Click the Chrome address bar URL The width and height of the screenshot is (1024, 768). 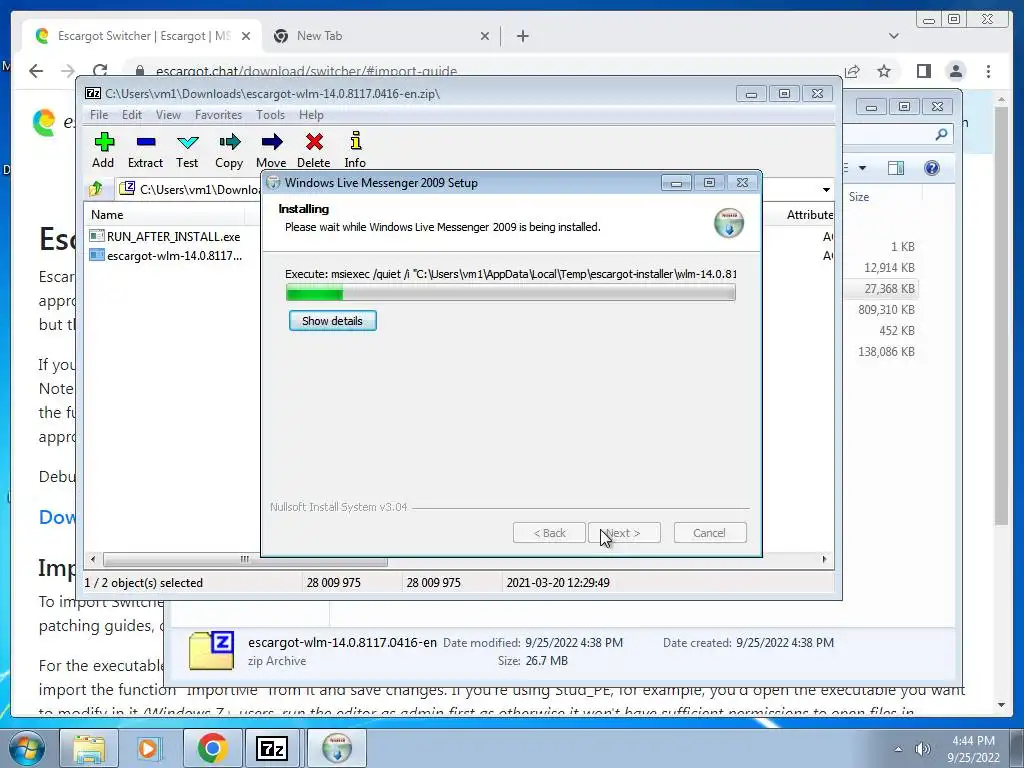[x=307, y=71]
